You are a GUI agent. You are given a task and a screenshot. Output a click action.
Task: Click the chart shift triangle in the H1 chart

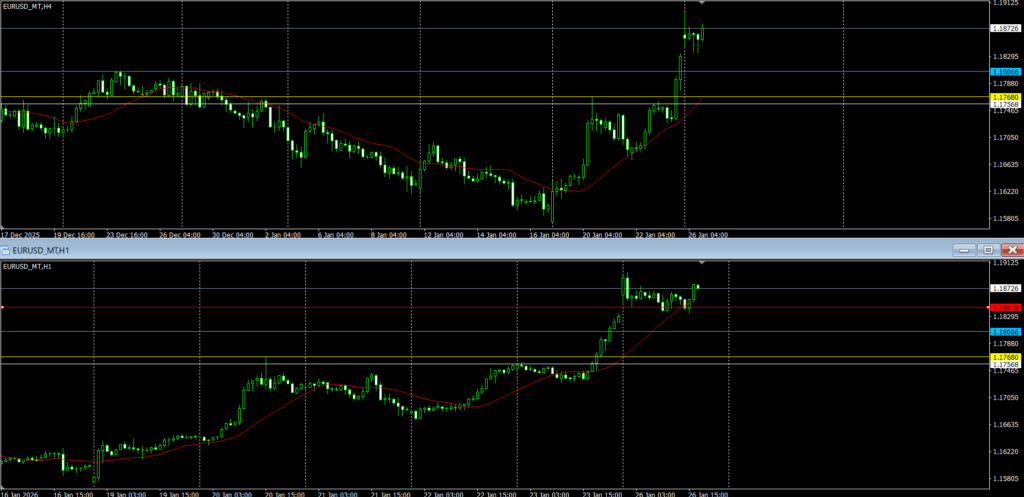point(702,263)
